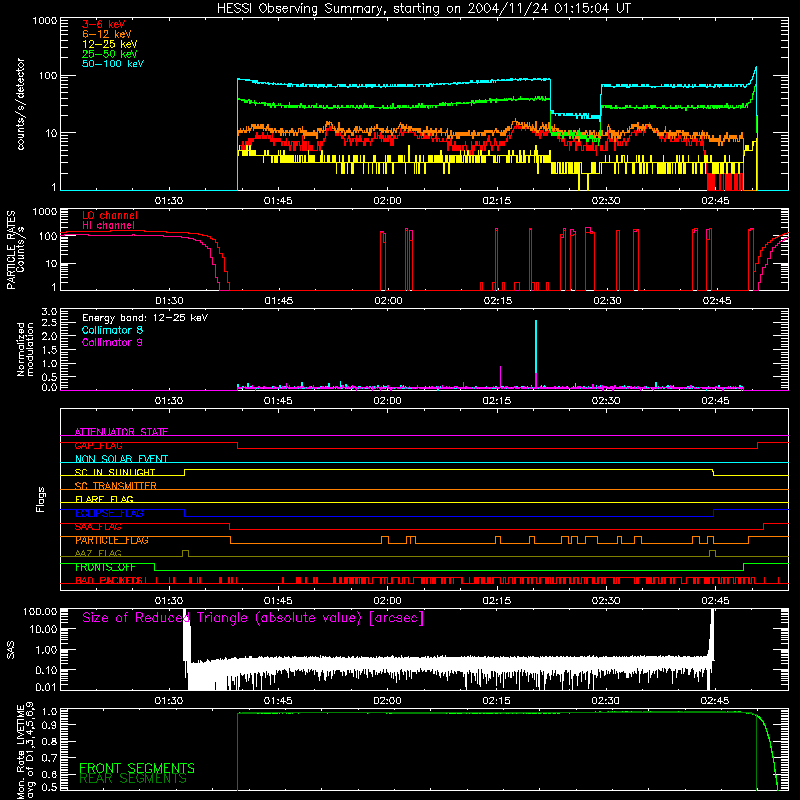The height and width of the screenshot is (800, 800).
Task: Click the REAR SEGMENTS legend label
Action: tap(133, 779)
